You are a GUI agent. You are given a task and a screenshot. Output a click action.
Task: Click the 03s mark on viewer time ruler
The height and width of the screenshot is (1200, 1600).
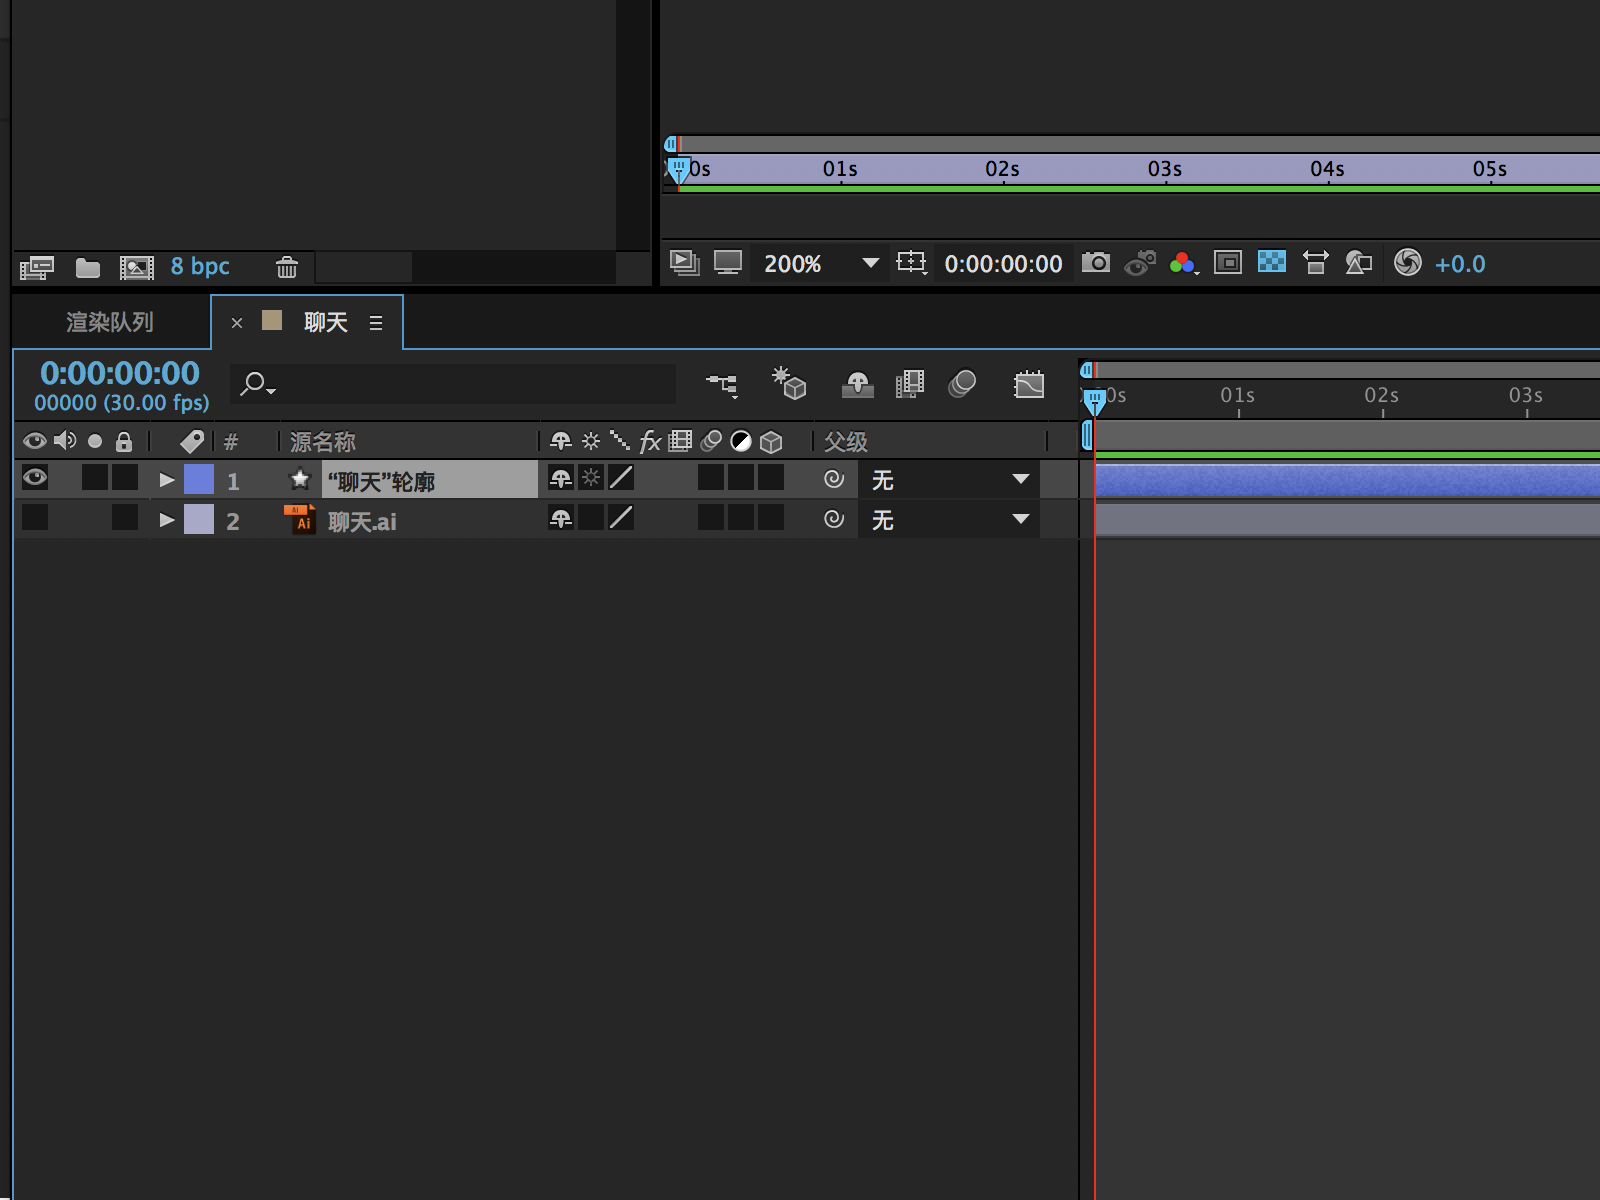1165,169
